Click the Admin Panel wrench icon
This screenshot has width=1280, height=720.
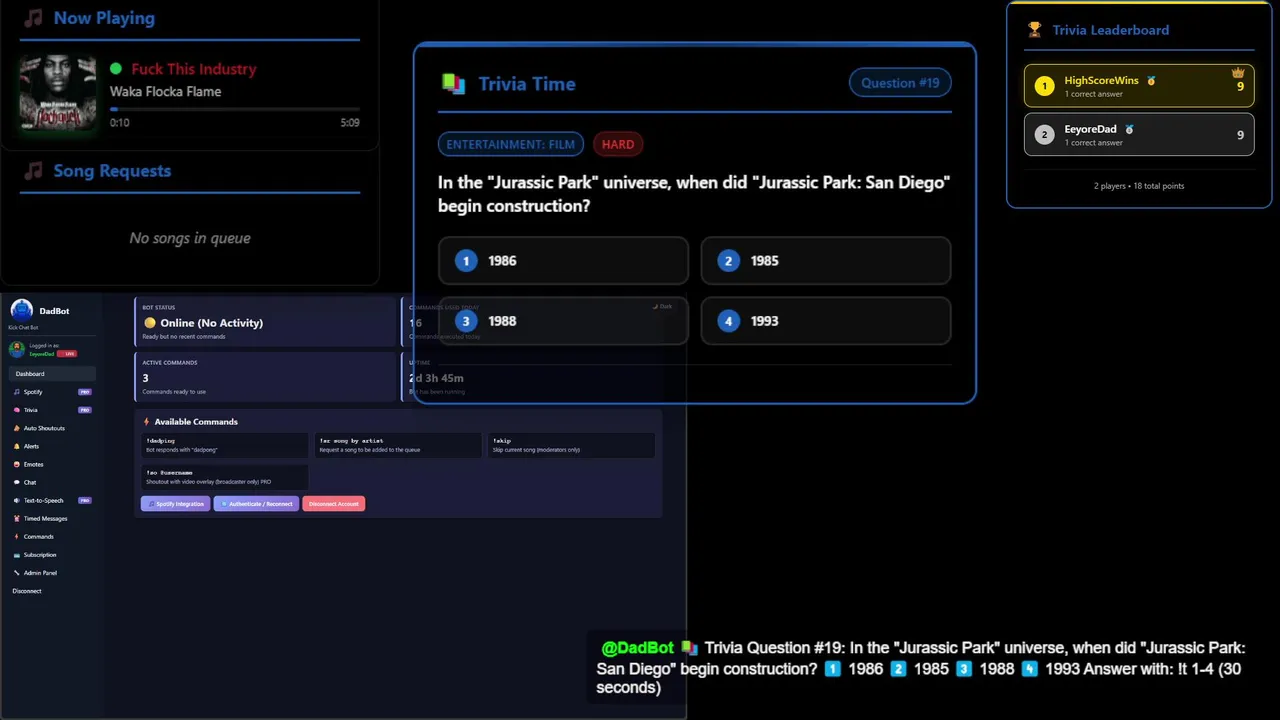[16, 573]
